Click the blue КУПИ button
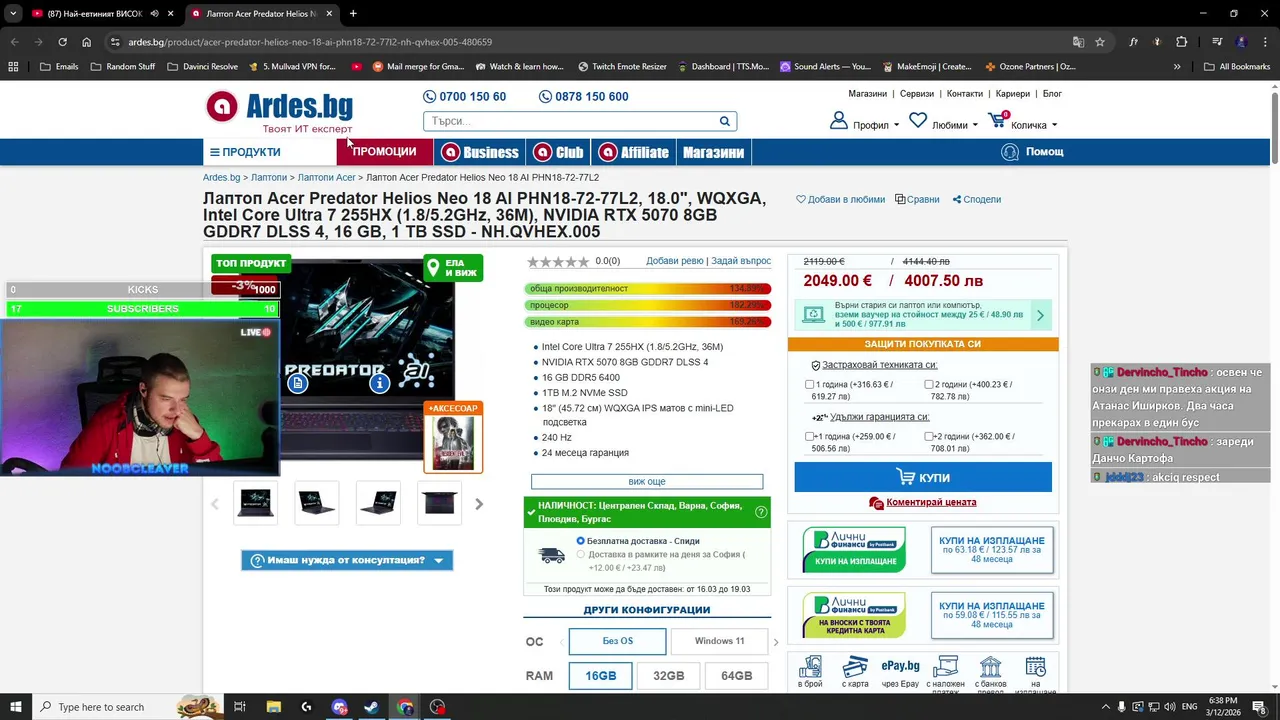The width and height of the screenshot is (1280, 720). [923, 477]
